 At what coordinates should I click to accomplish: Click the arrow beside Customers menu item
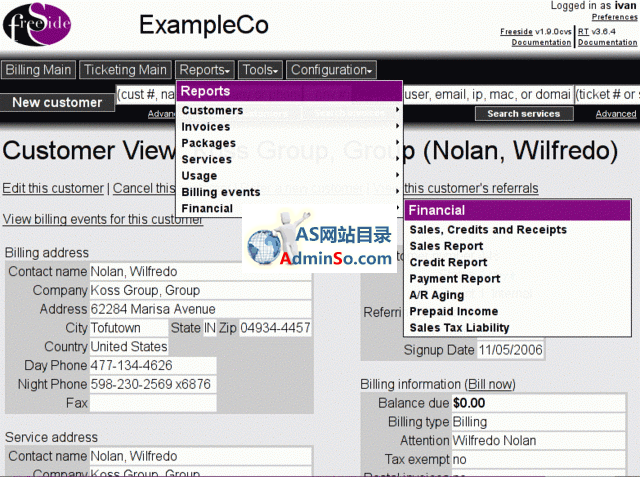click(x=397, y=110)
